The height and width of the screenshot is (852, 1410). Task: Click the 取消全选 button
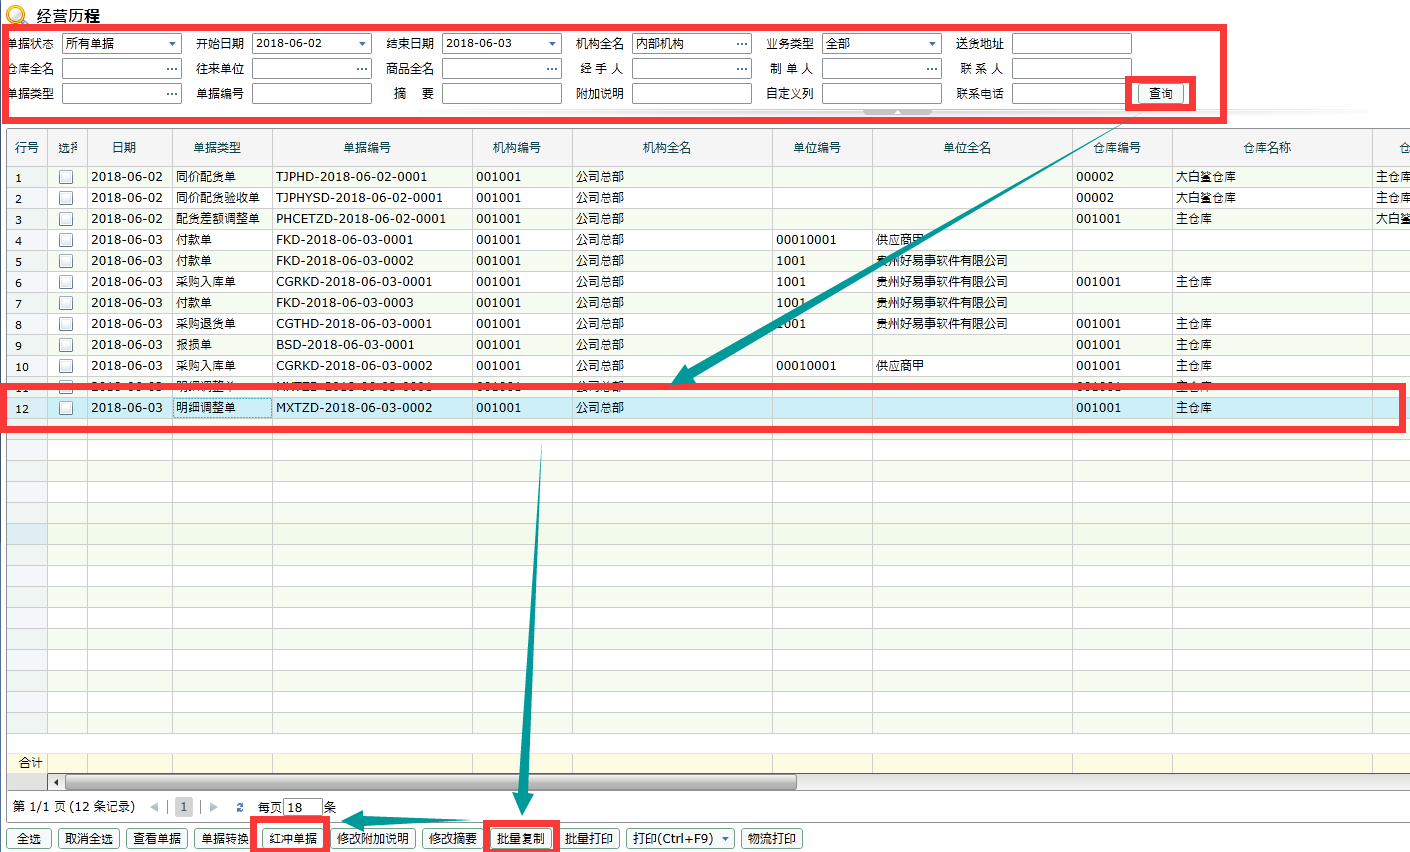point(89,839)
